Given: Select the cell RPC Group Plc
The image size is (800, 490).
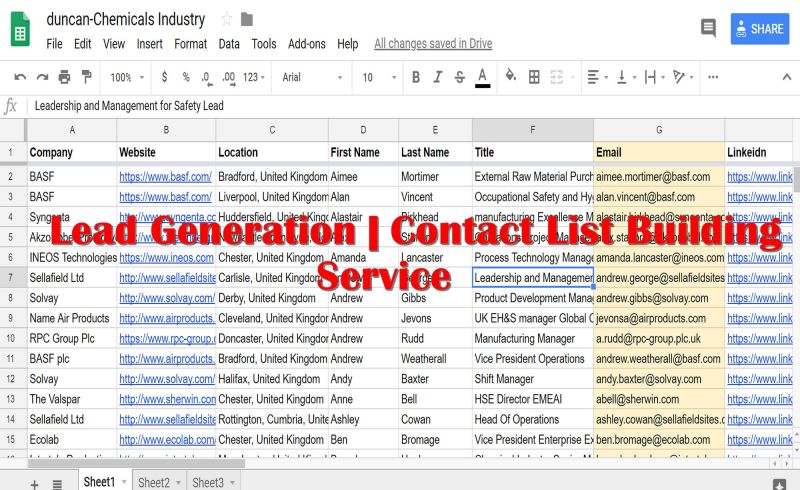Looking at the screenshot, I should pyautogui.click(x=72, y=338).
